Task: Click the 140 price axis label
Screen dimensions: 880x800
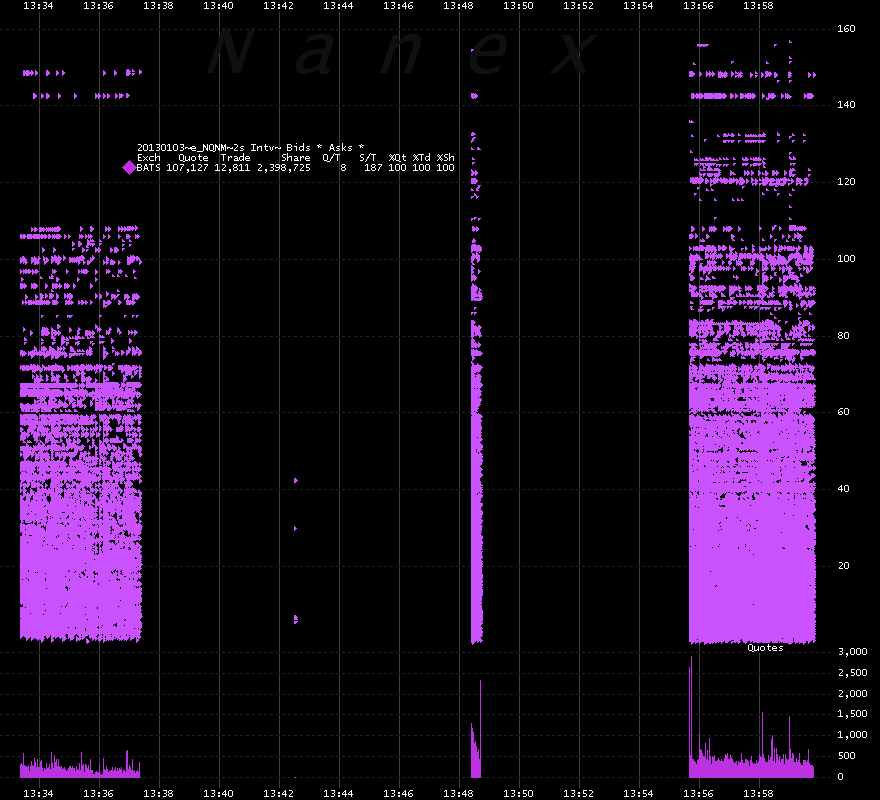Action: point(846,104)
